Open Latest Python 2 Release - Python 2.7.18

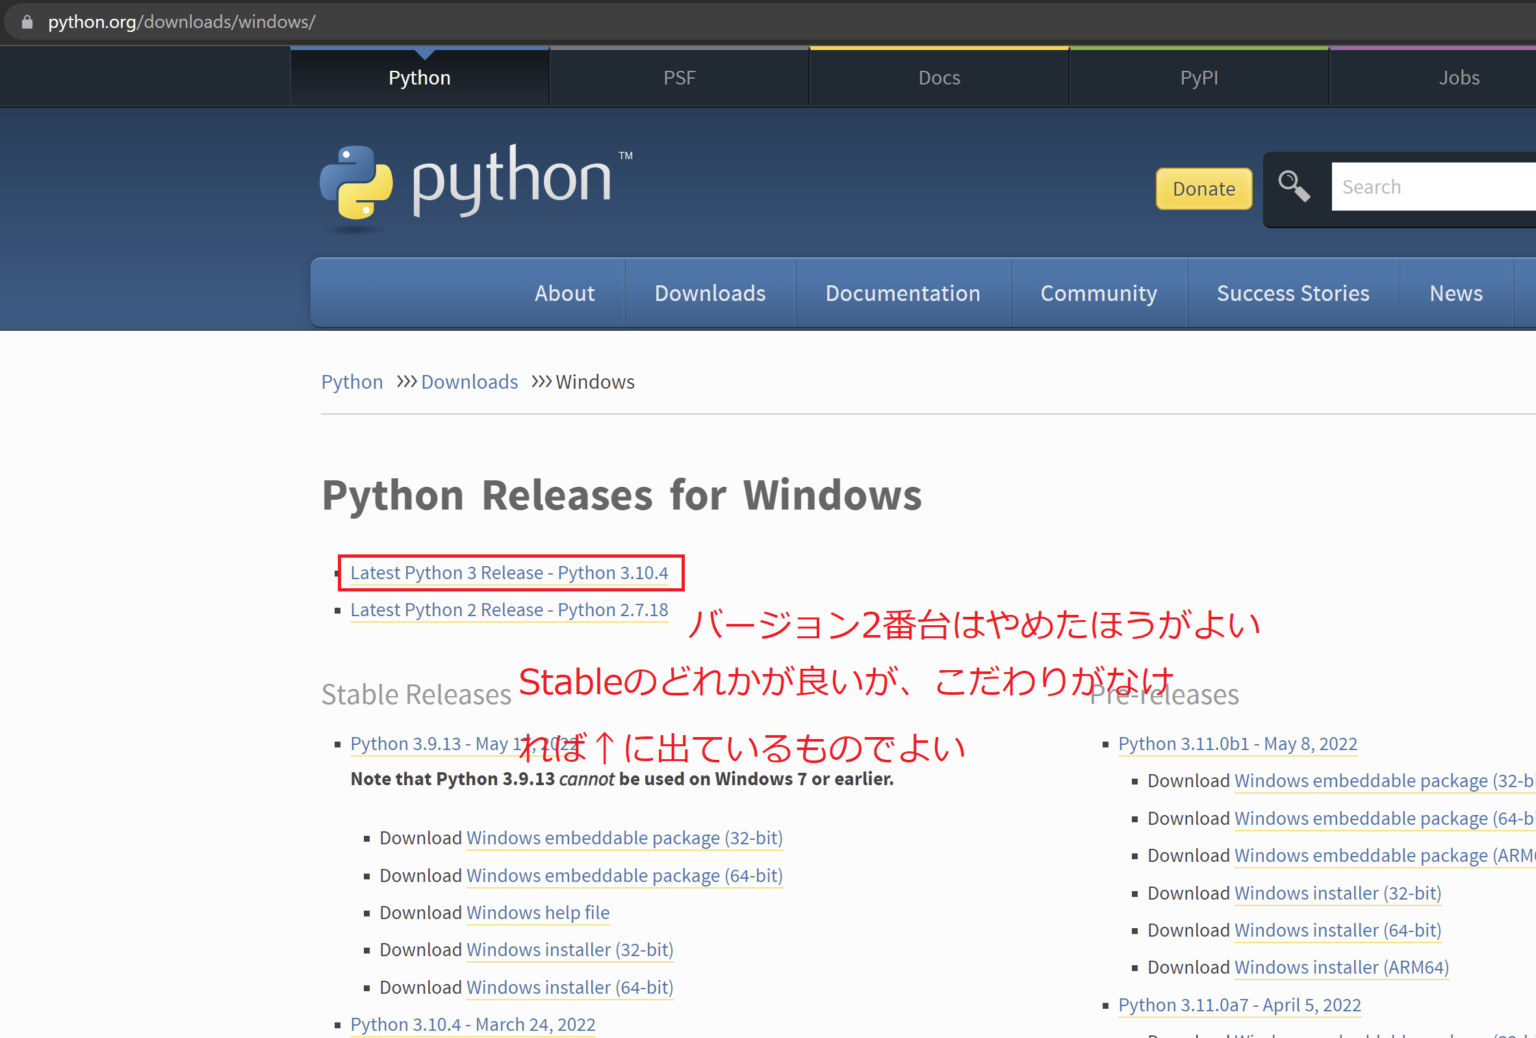[509, 610]
